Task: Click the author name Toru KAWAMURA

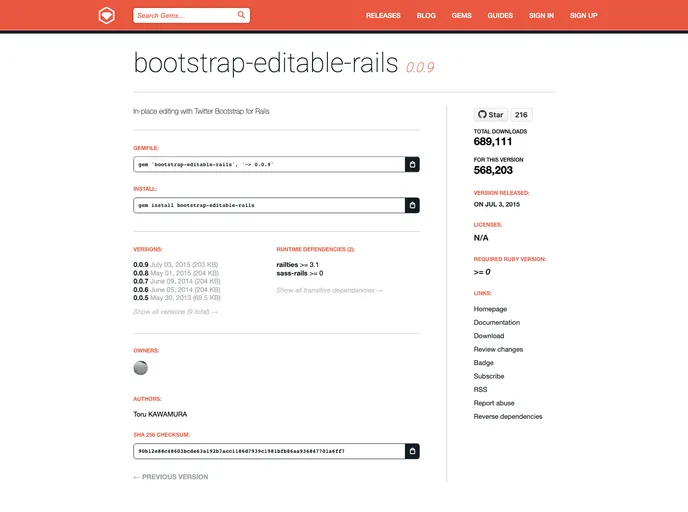Action: coord(160,414)
